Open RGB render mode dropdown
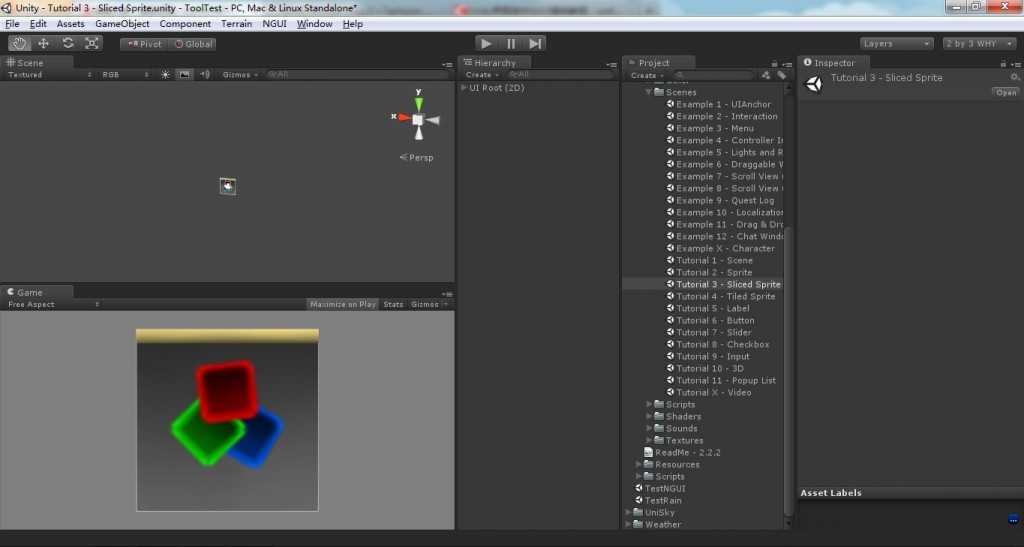The width and height of the screenshot is (1024, 547). pos(125,75)
